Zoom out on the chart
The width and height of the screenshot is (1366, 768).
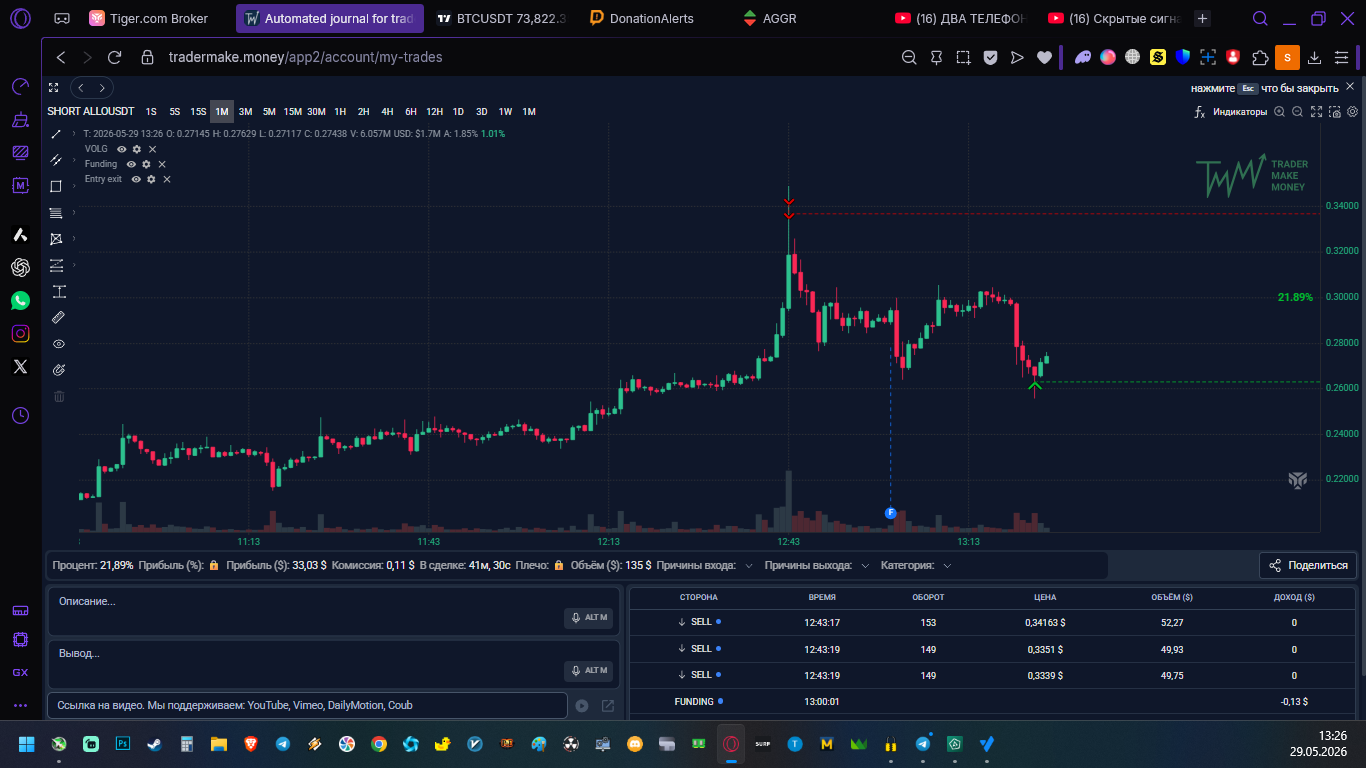point(1298,112)
